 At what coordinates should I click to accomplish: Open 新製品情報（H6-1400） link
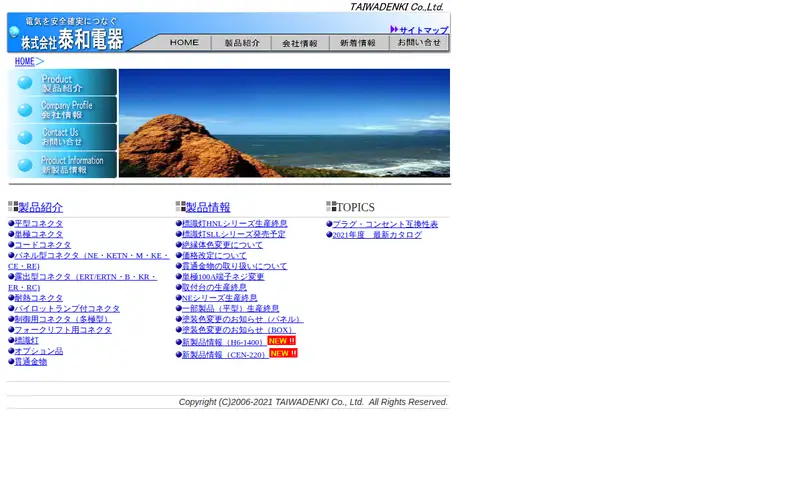point(224,342)
